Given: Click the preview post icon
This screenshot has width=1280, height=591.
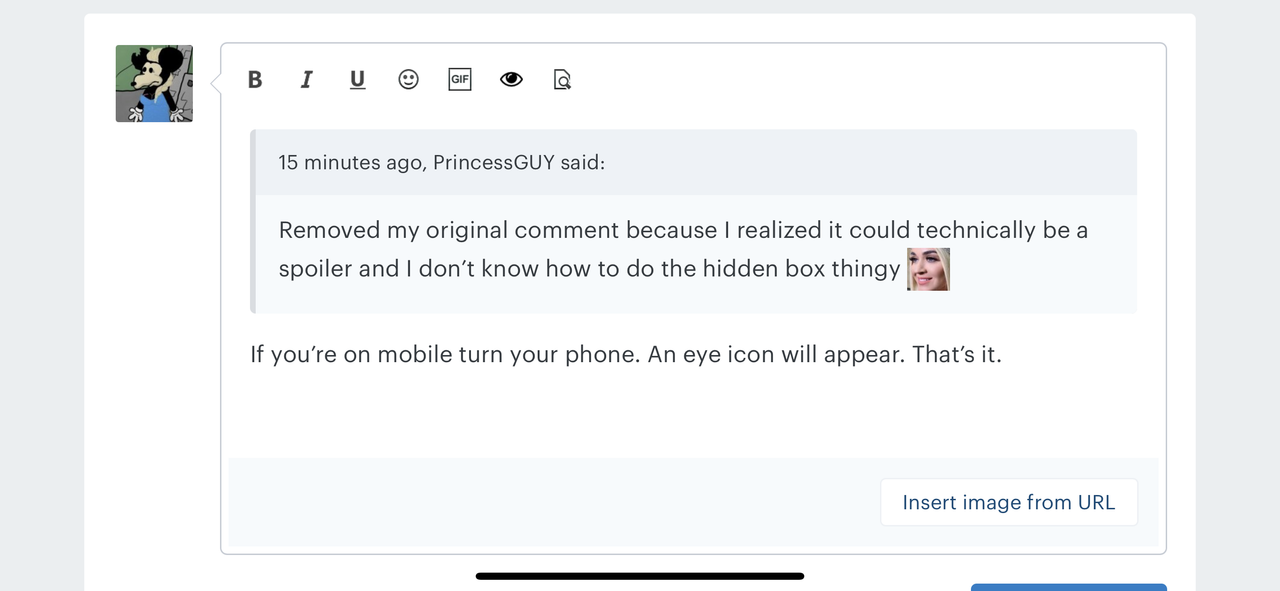Looking at the screenshot, I should point(562,80).
